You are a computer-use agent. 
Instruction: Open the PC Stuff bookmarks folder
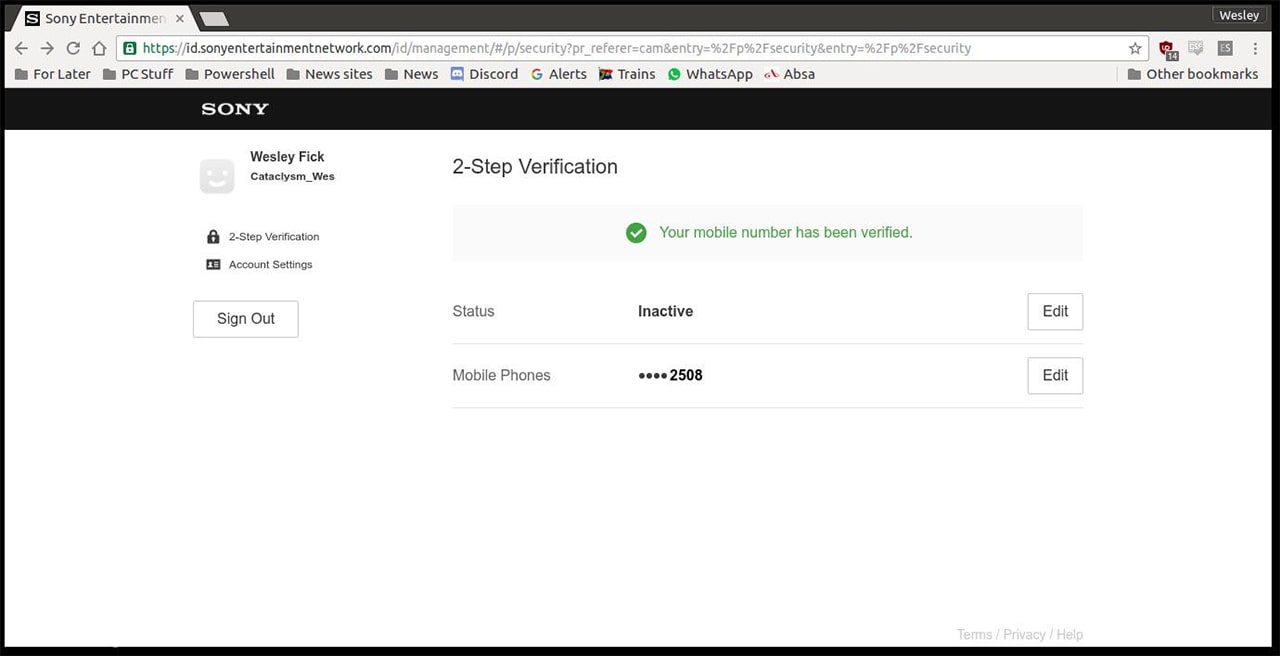138,74
